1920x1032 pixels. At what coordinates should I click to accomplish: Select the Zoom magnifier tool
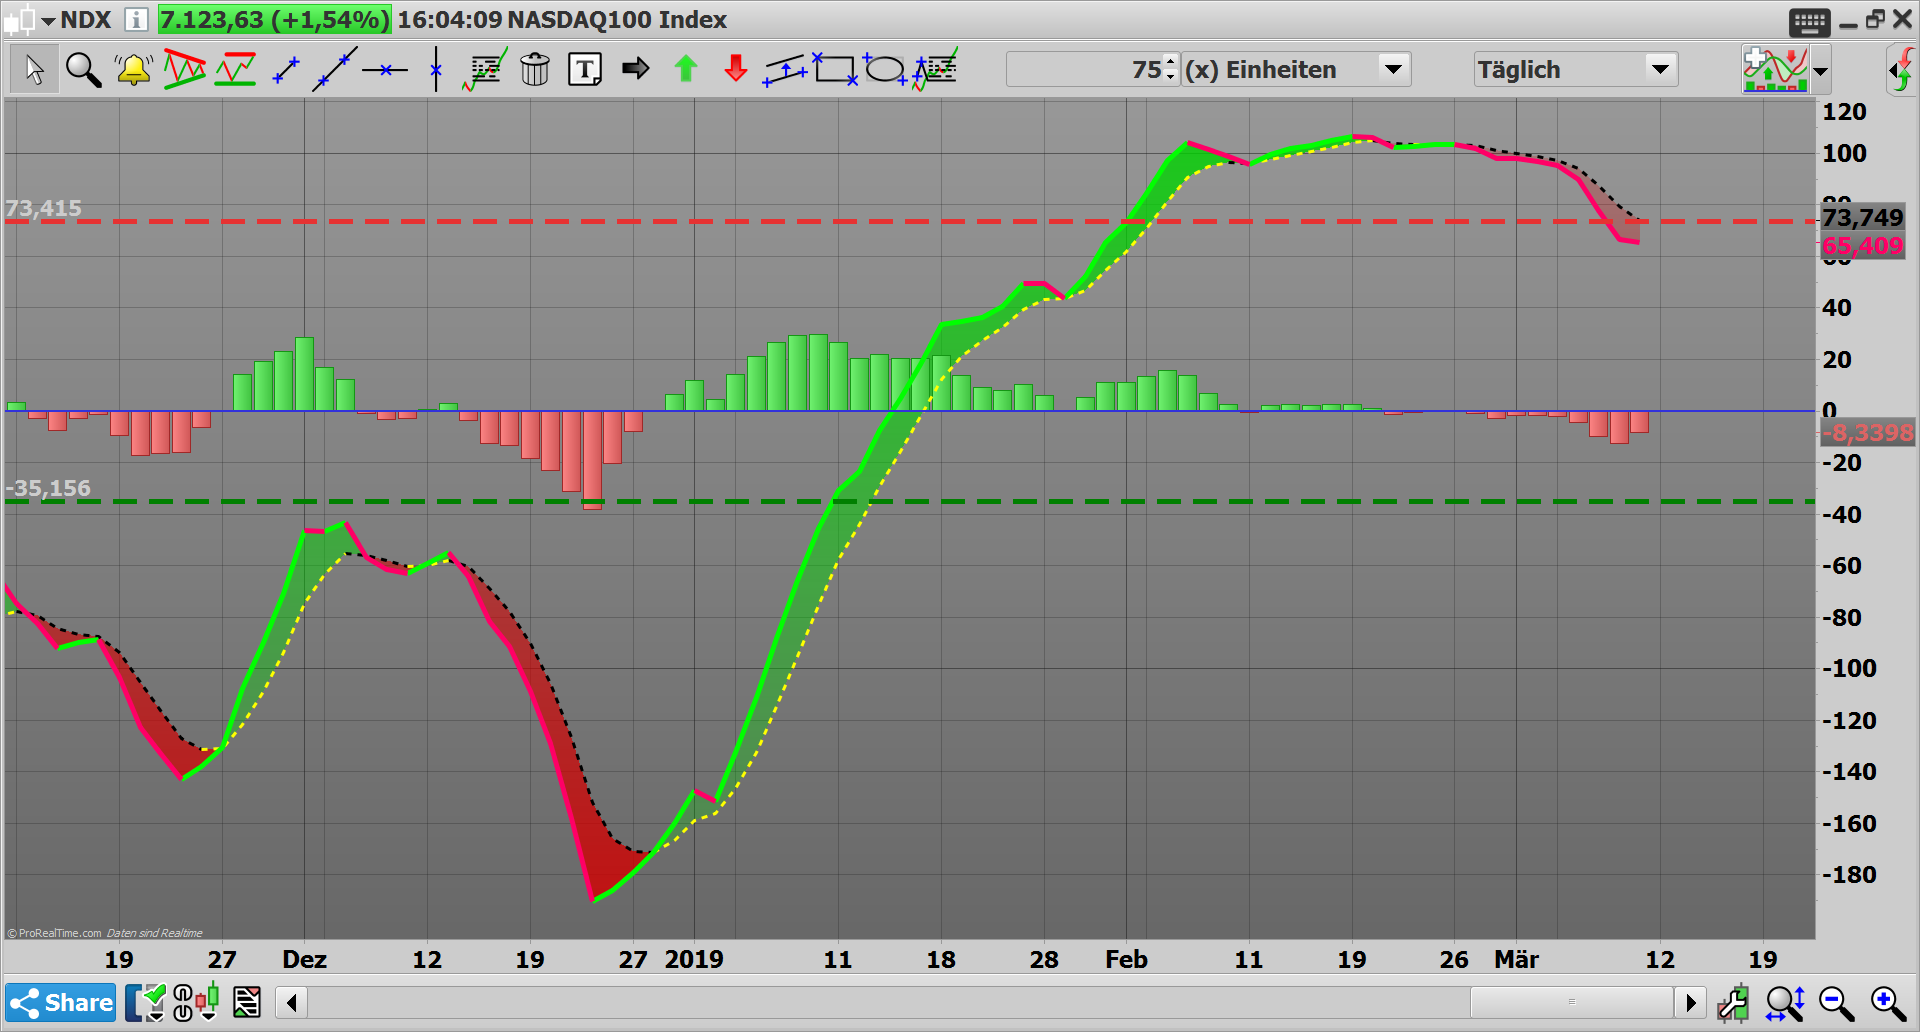coord(83,69)
